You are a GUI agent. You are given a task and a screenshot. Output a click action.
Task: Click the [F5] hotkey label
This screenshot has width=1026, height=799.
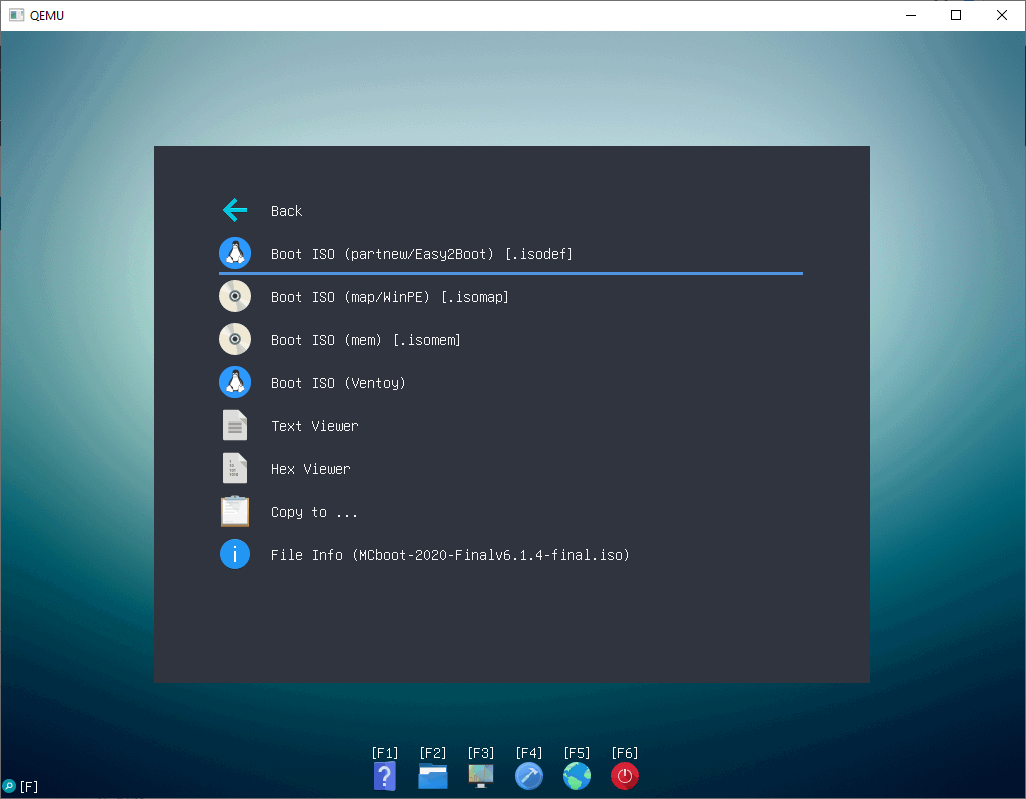click(576, 753)
